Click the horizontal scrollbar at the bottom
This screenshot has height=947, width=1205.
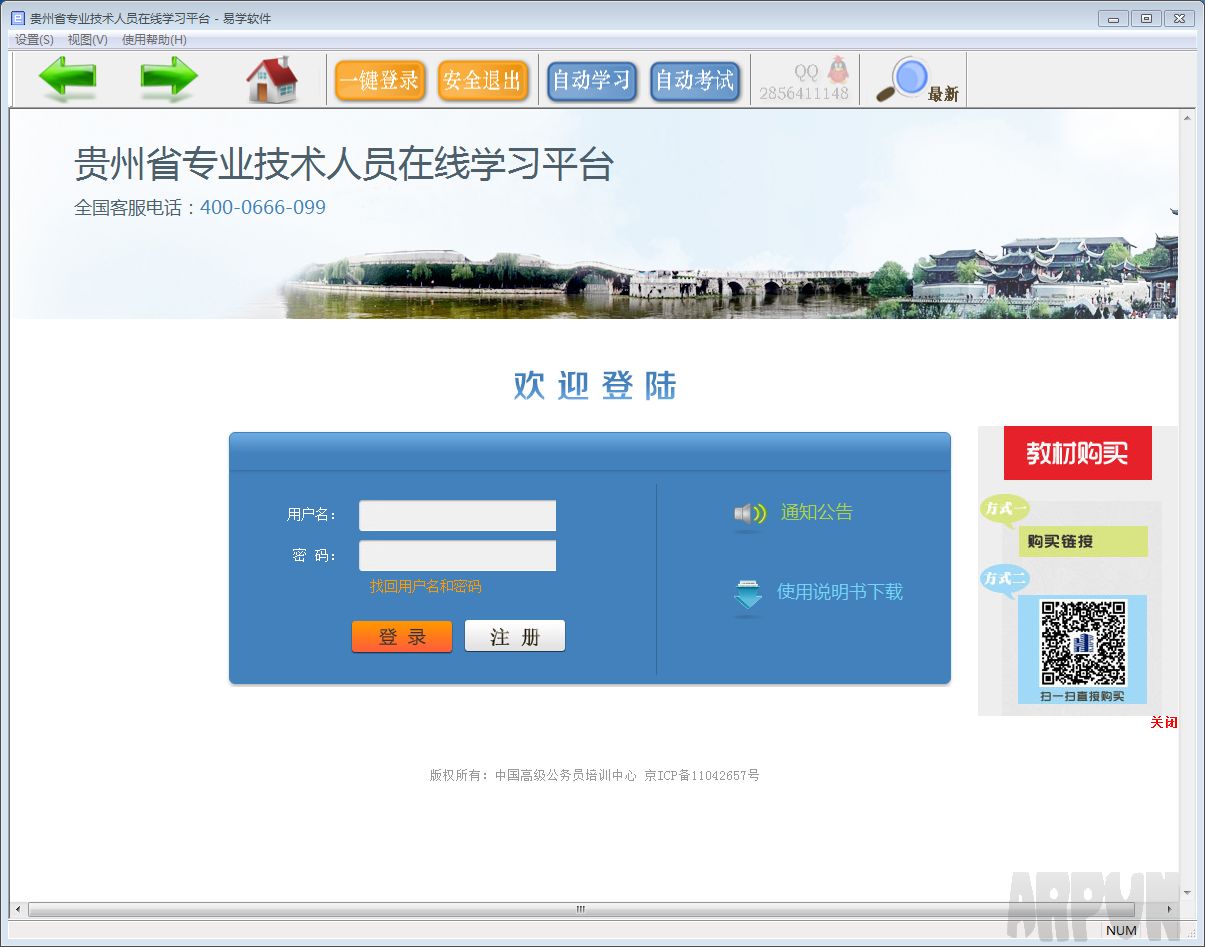click(580, 910)
